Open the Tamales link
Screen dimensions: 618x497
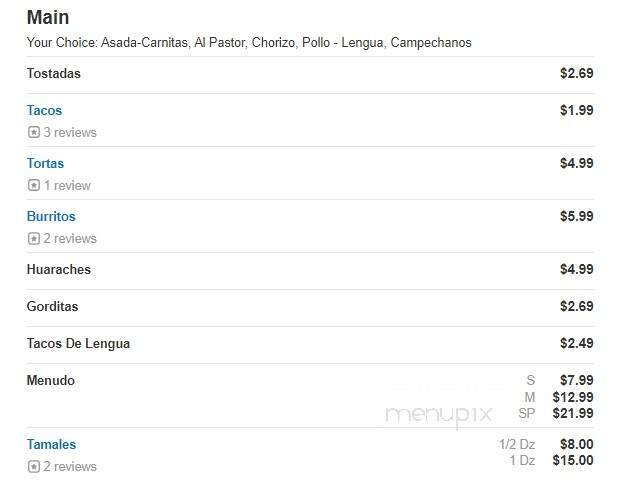pos(51,445)
